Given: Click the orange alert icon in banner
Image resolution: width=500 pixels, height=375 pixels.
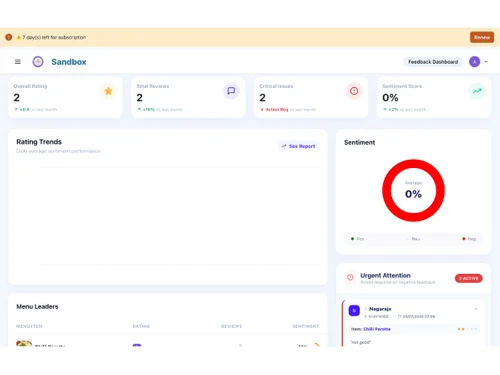Looking at the screenshot, I should [x=9, y=37].
